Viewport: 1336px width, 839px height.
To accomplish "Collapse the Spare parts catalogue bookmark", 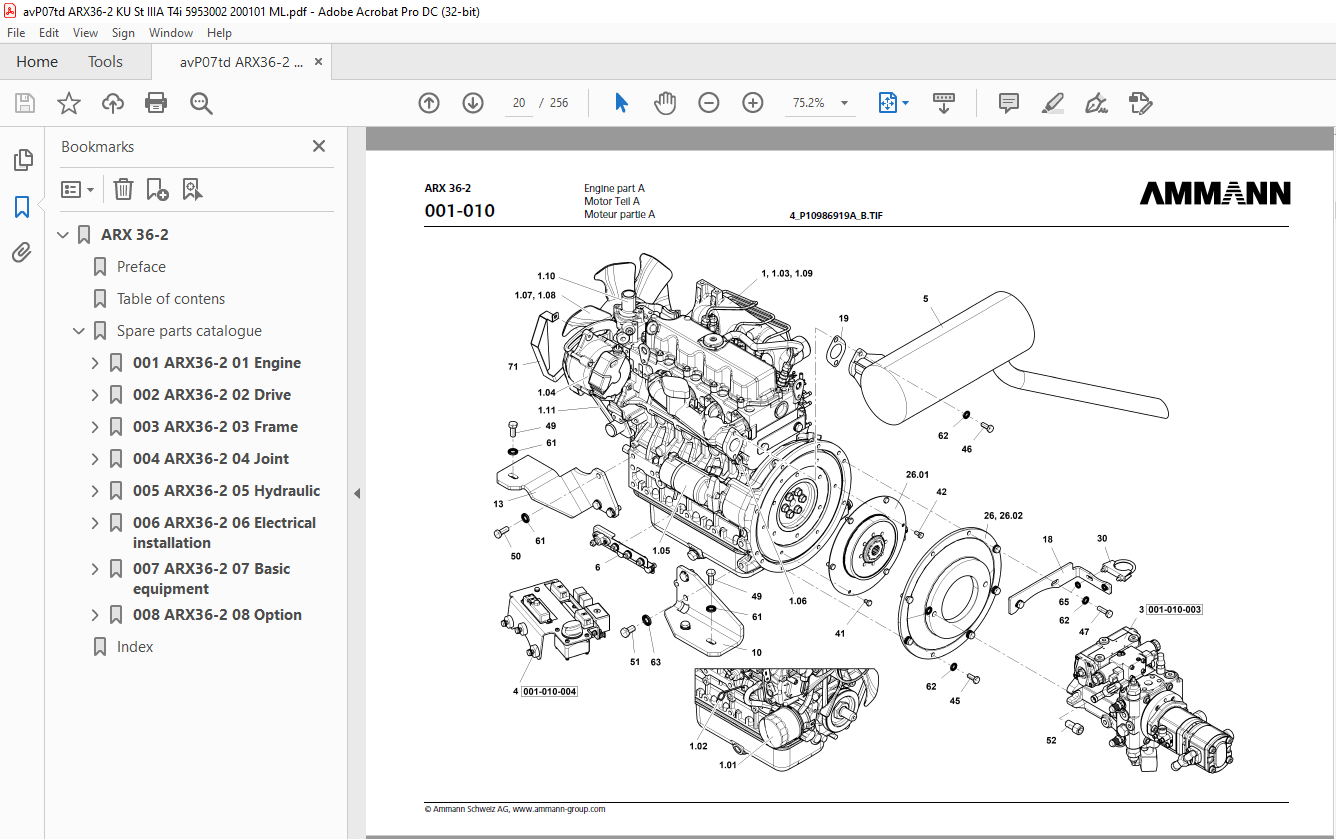I will click(79, 331).
